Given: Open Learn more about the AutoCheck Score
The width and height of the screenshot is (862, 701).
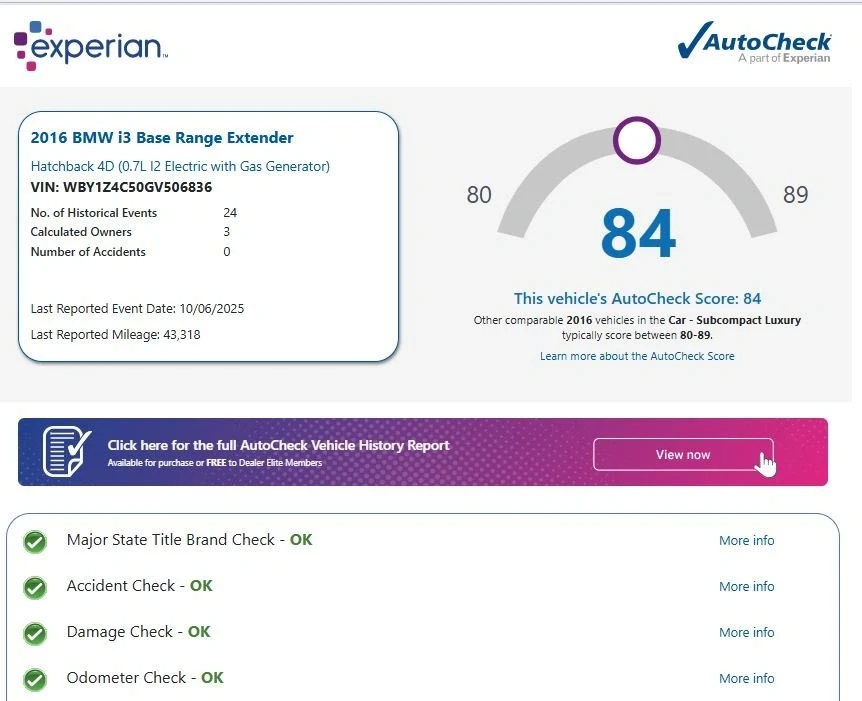Looking at the screenshot, I should (x=637, y=356).
